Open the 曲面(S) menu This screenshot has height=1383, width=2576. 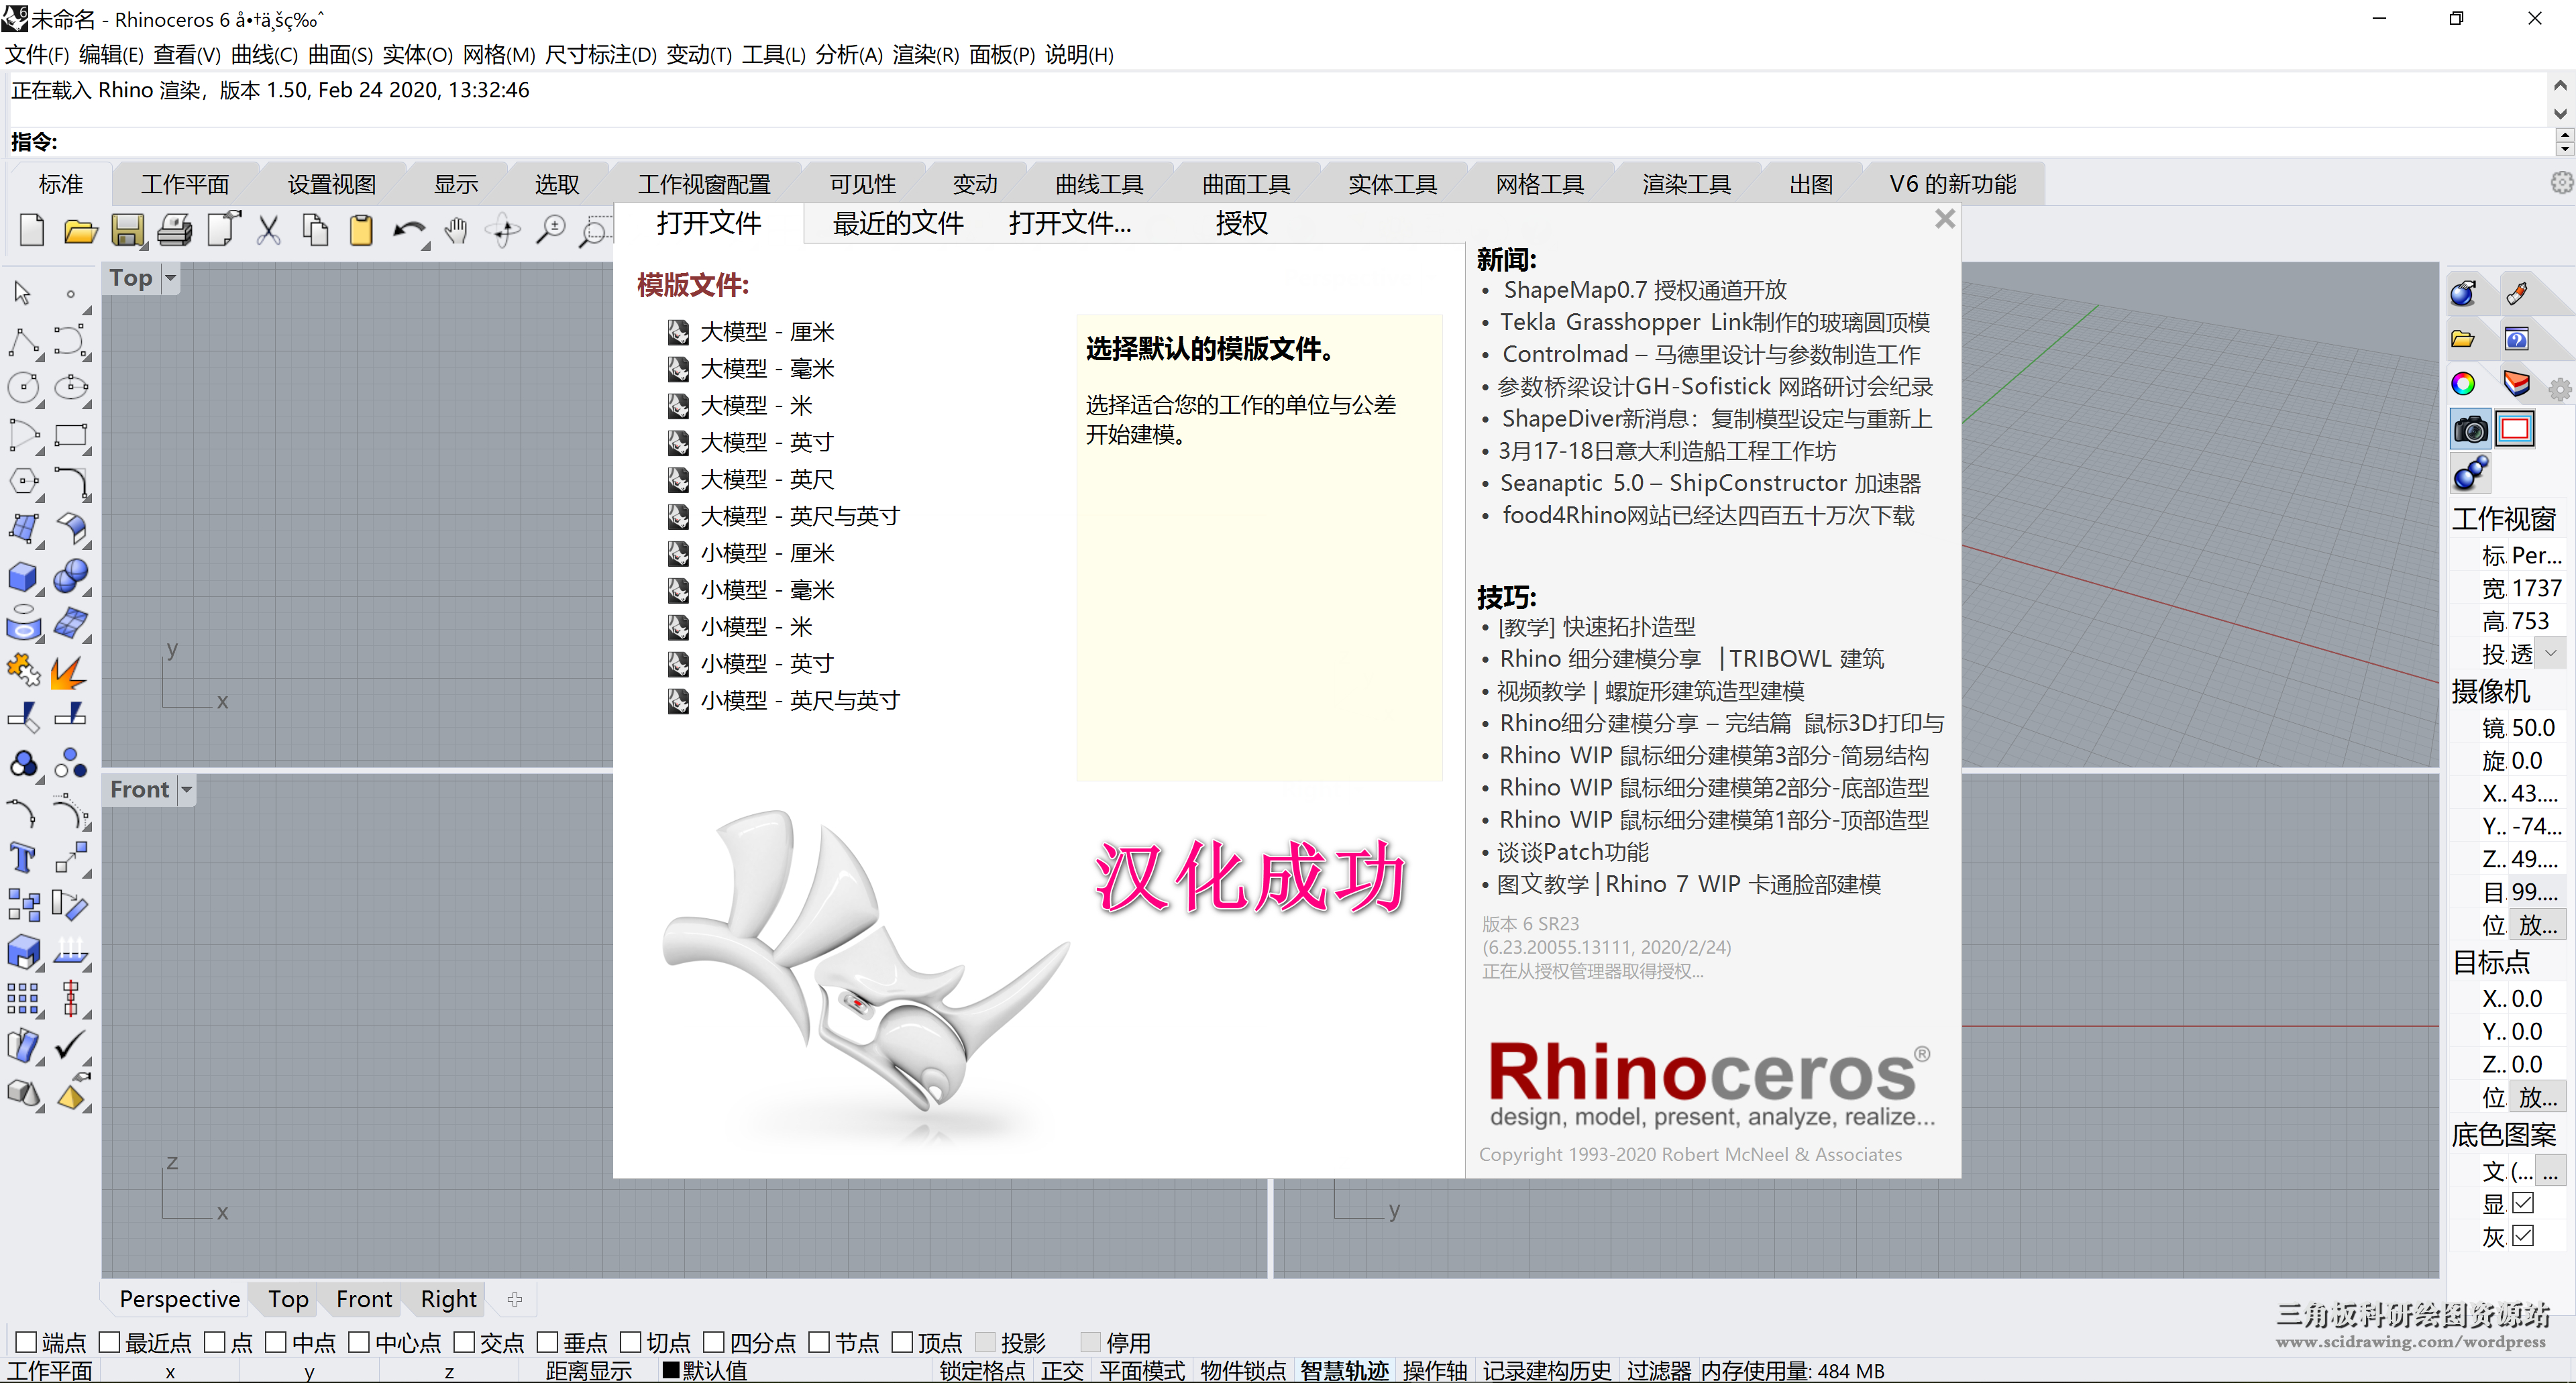(340, 55)
